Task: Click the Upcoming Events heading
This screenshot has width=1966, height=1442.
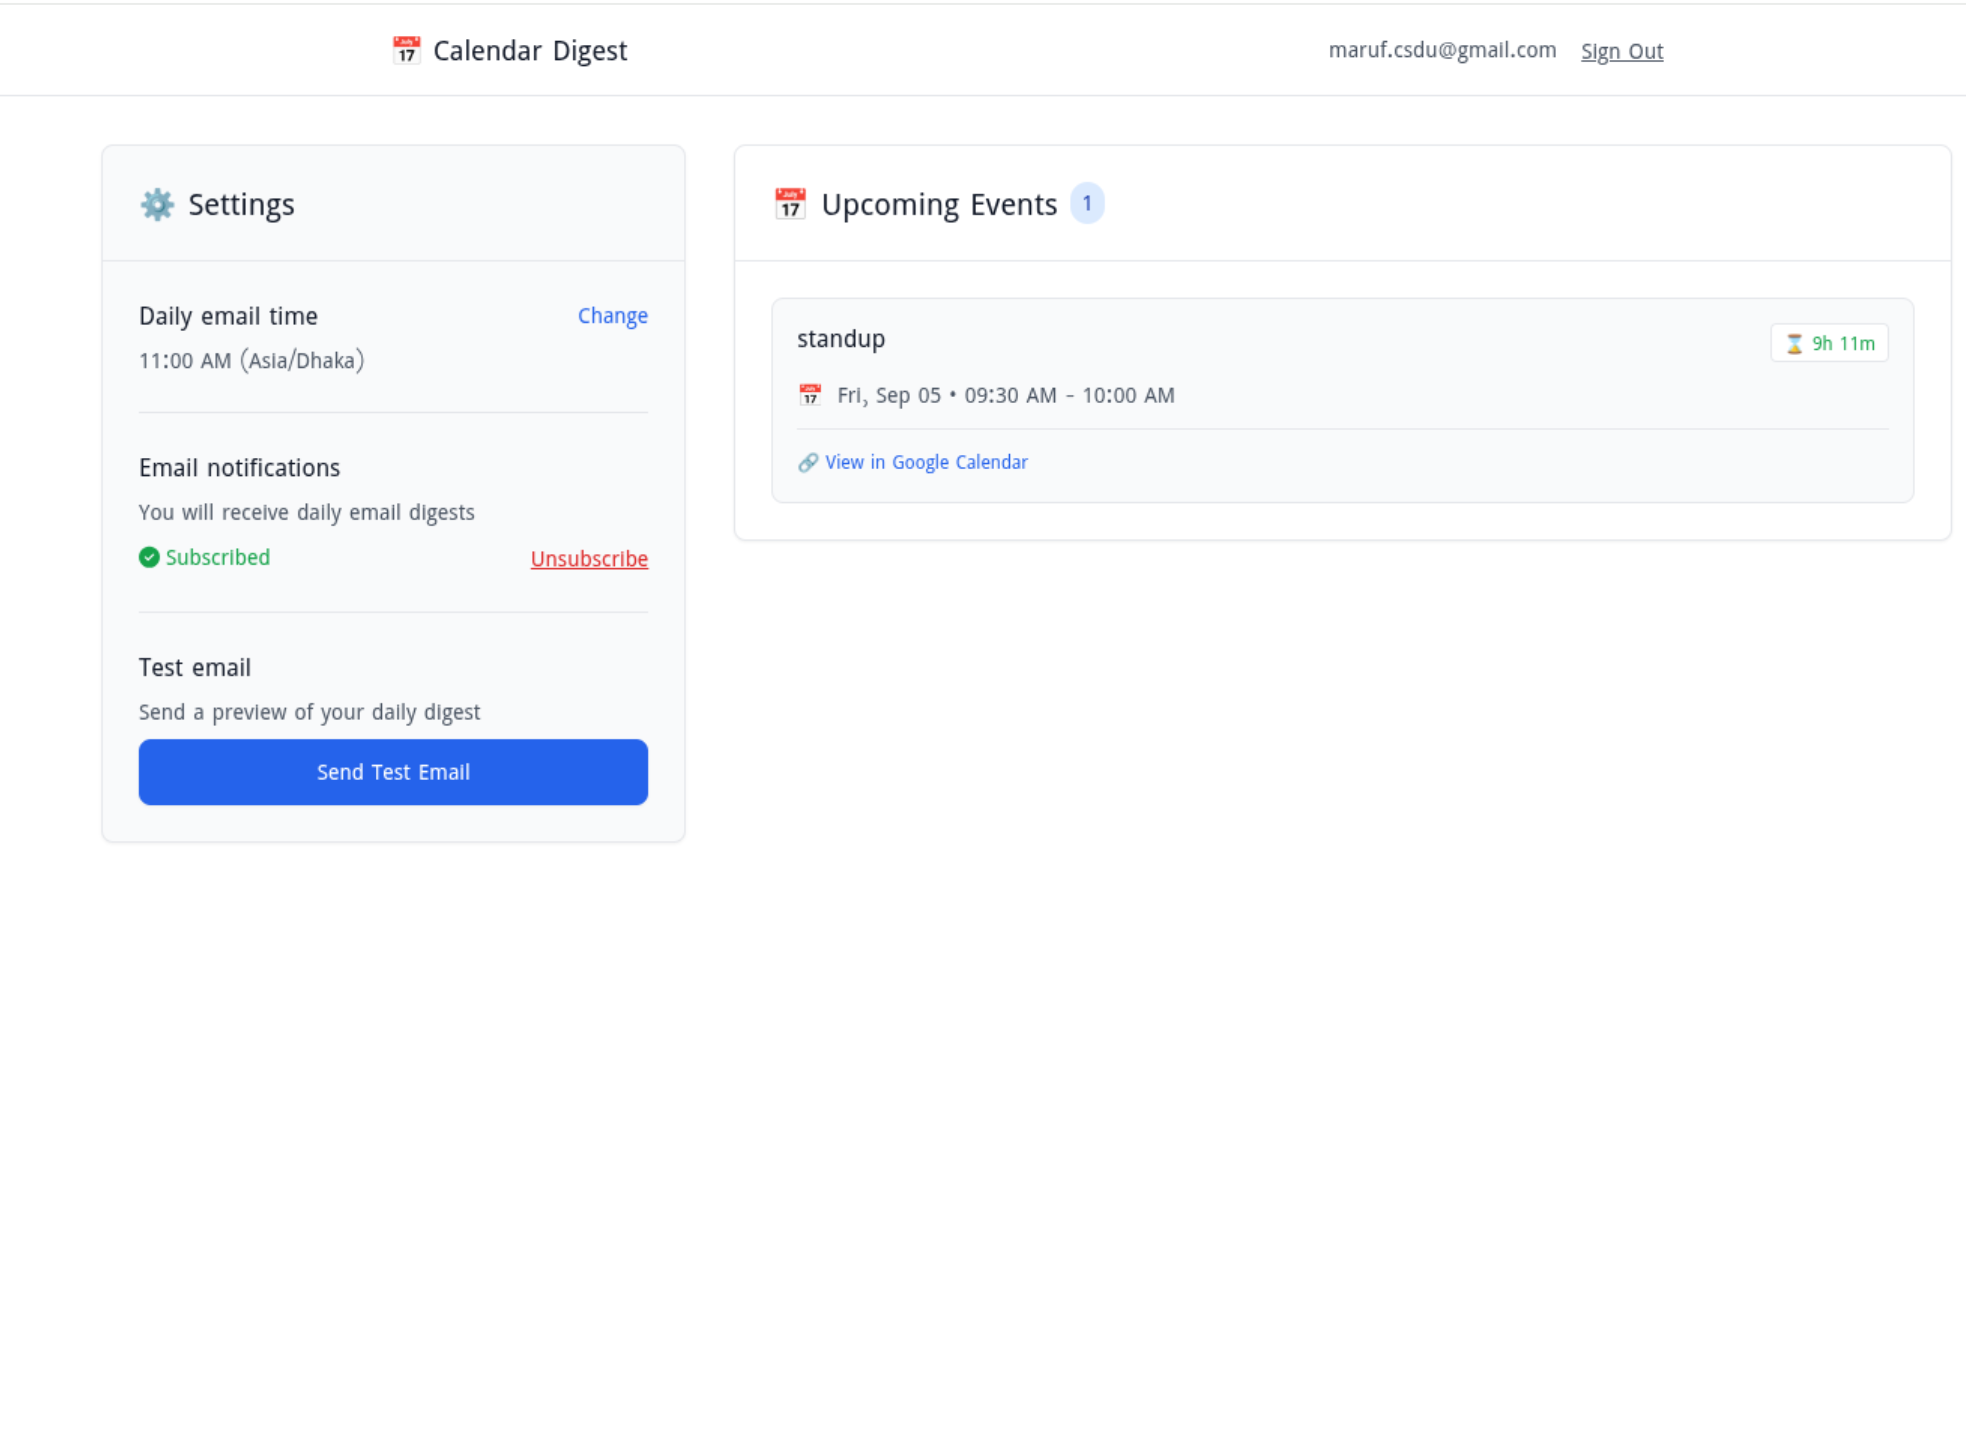Action: [x=939, y=204]
